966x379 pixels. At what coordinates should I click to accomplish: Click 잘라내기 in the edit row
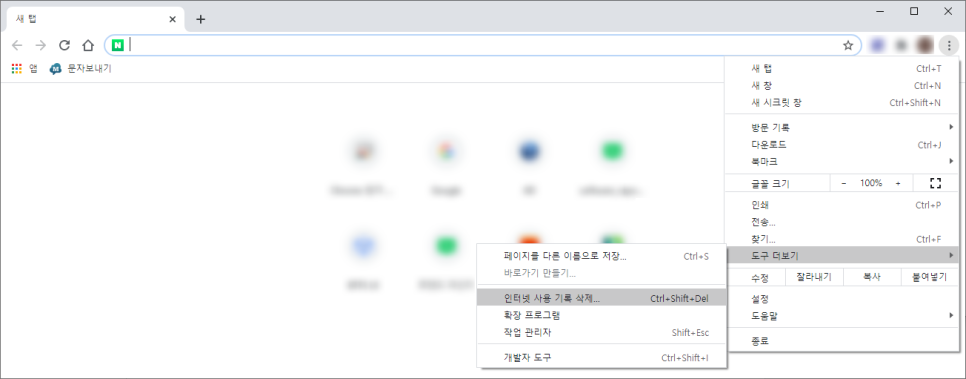814,277
